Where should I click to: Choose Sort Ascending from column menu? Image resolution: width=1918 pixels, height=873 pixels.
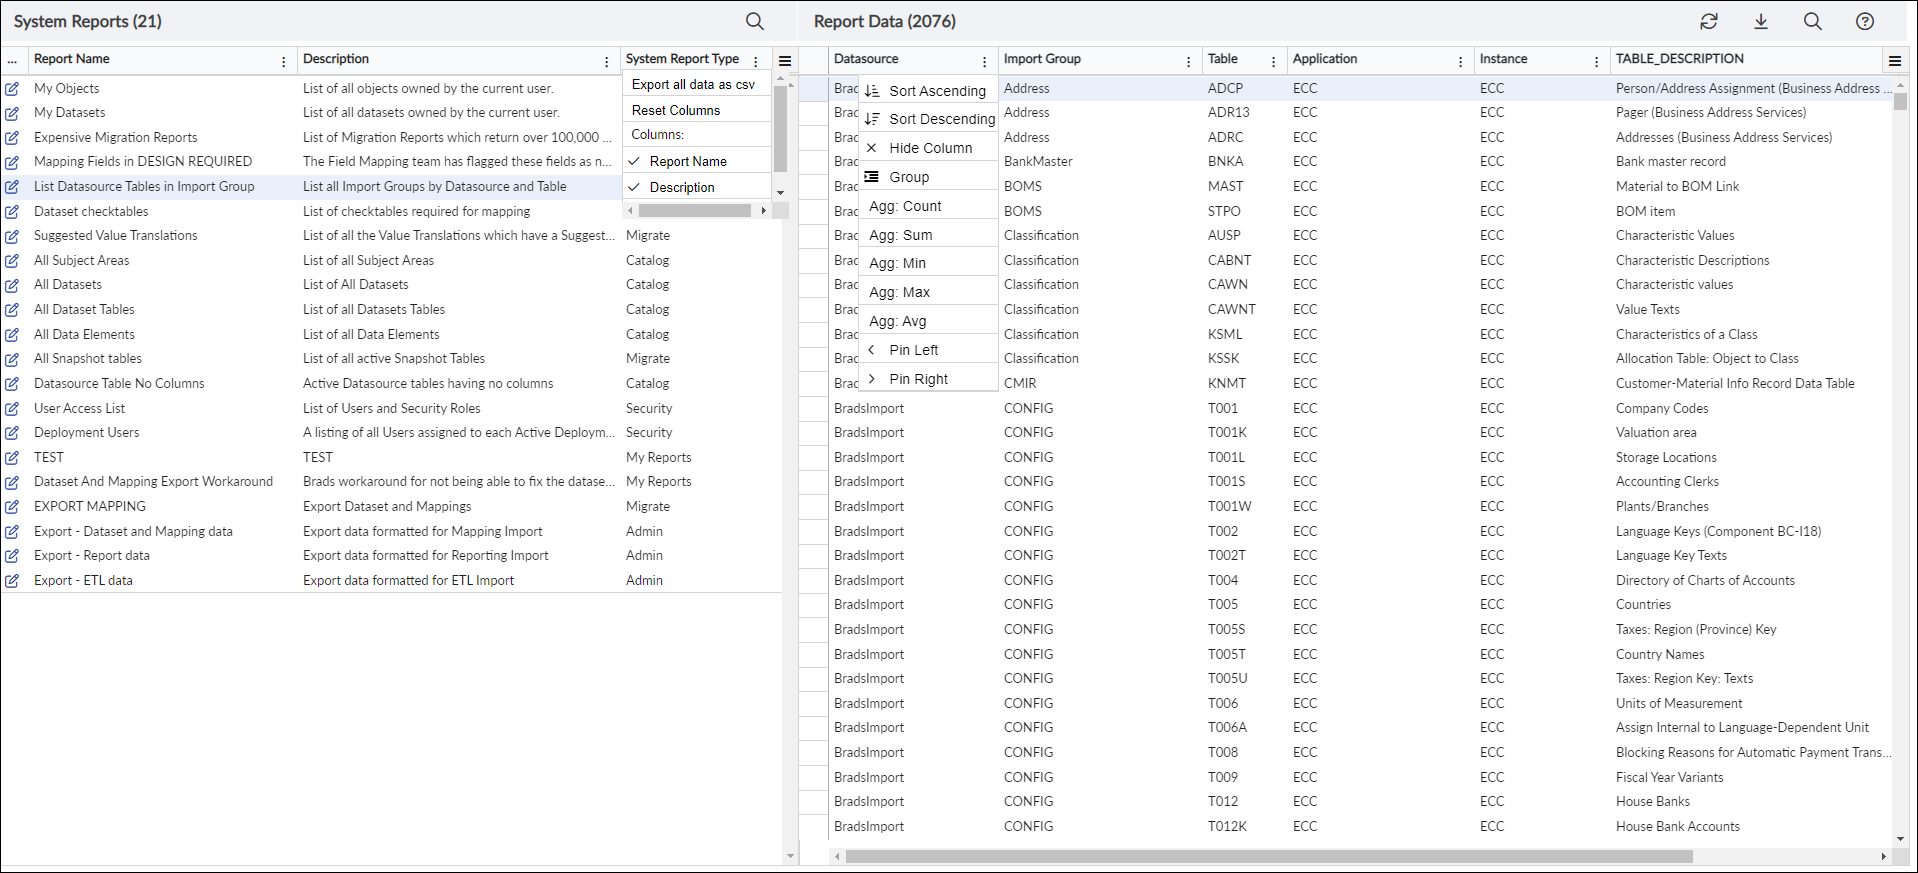(x=928, y=90)
